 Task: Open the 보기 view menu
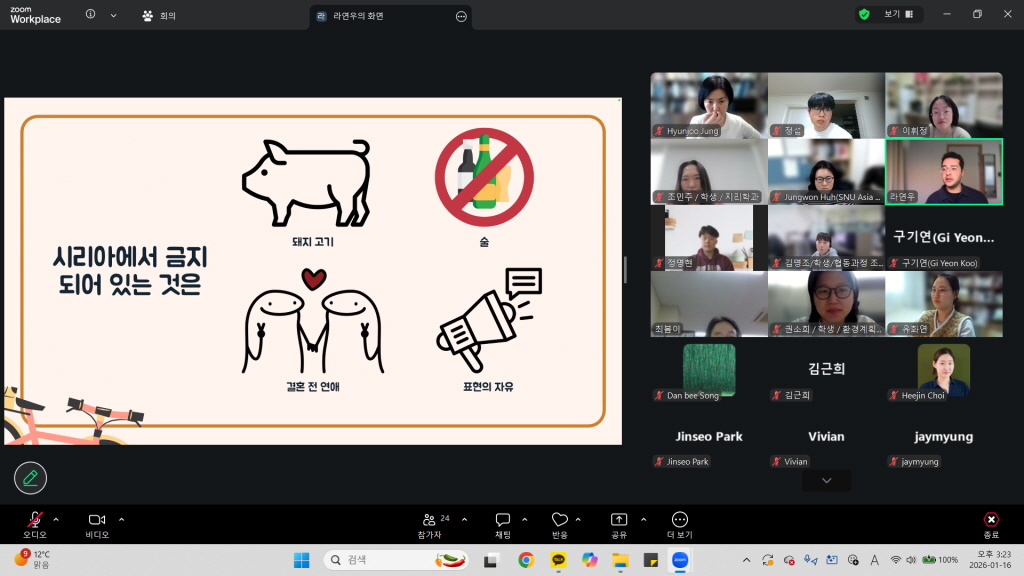click(892, 15)
